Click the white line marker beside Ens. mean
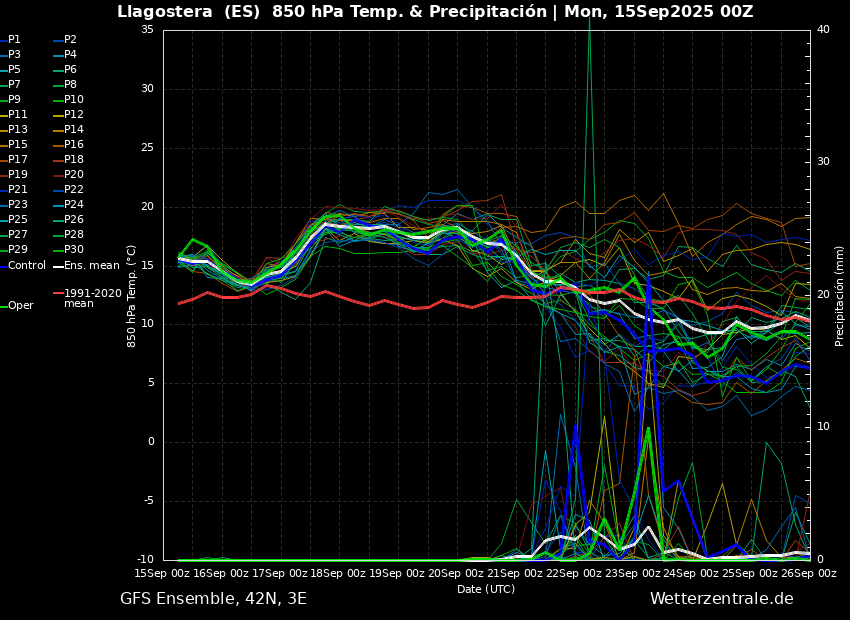Screen dimensions: 850x620 pos(58,266)
